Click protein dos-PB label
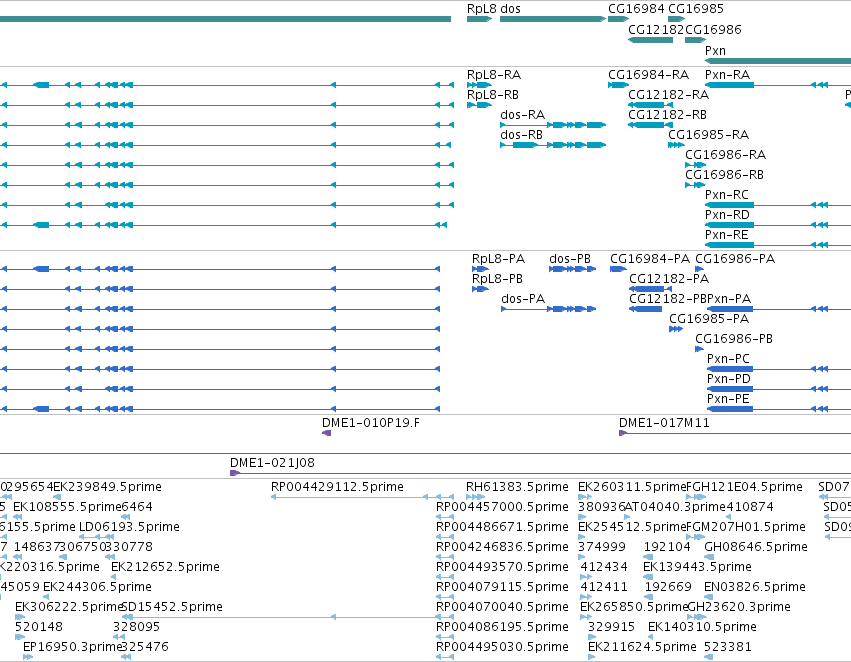Image resolution: width=851 pixels, height=662 pixels. (x=570, y=259)
